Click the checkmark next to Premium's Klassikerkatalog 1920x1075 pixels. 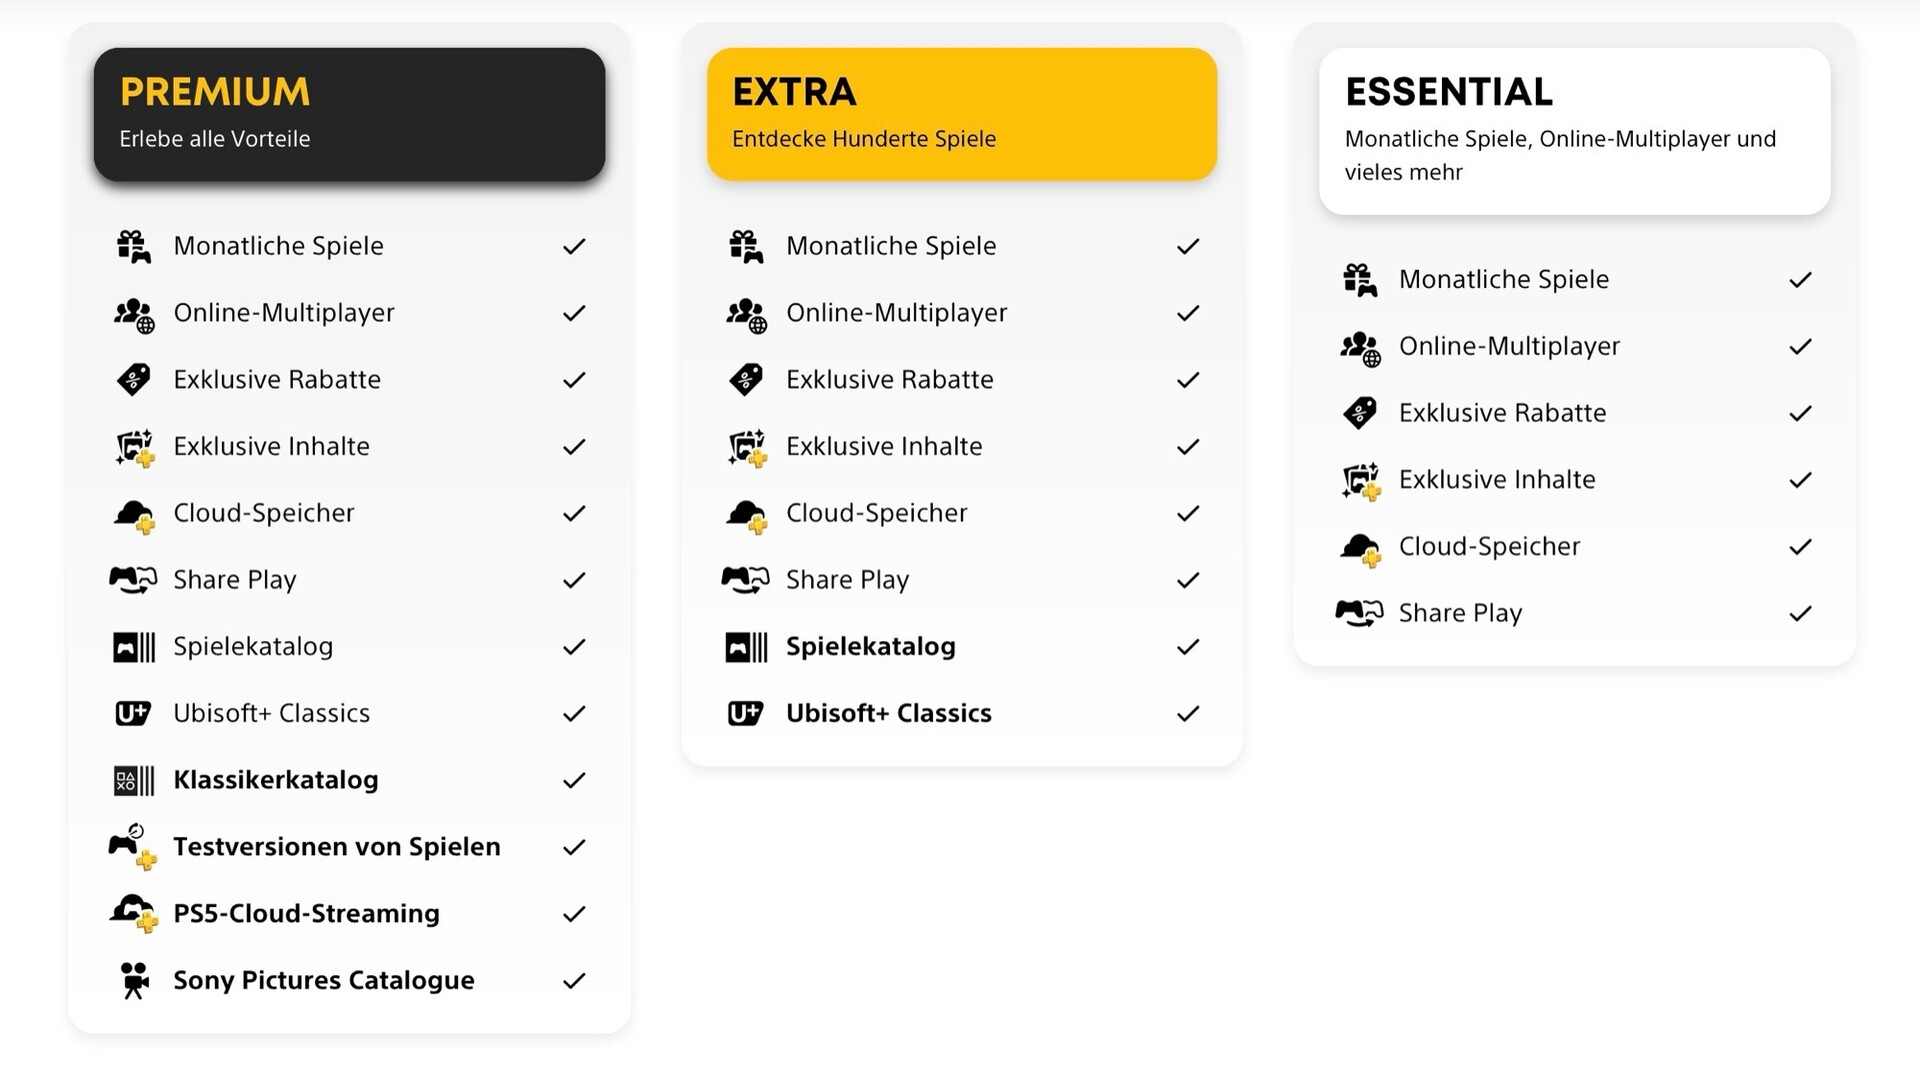(x=574, y=781)
